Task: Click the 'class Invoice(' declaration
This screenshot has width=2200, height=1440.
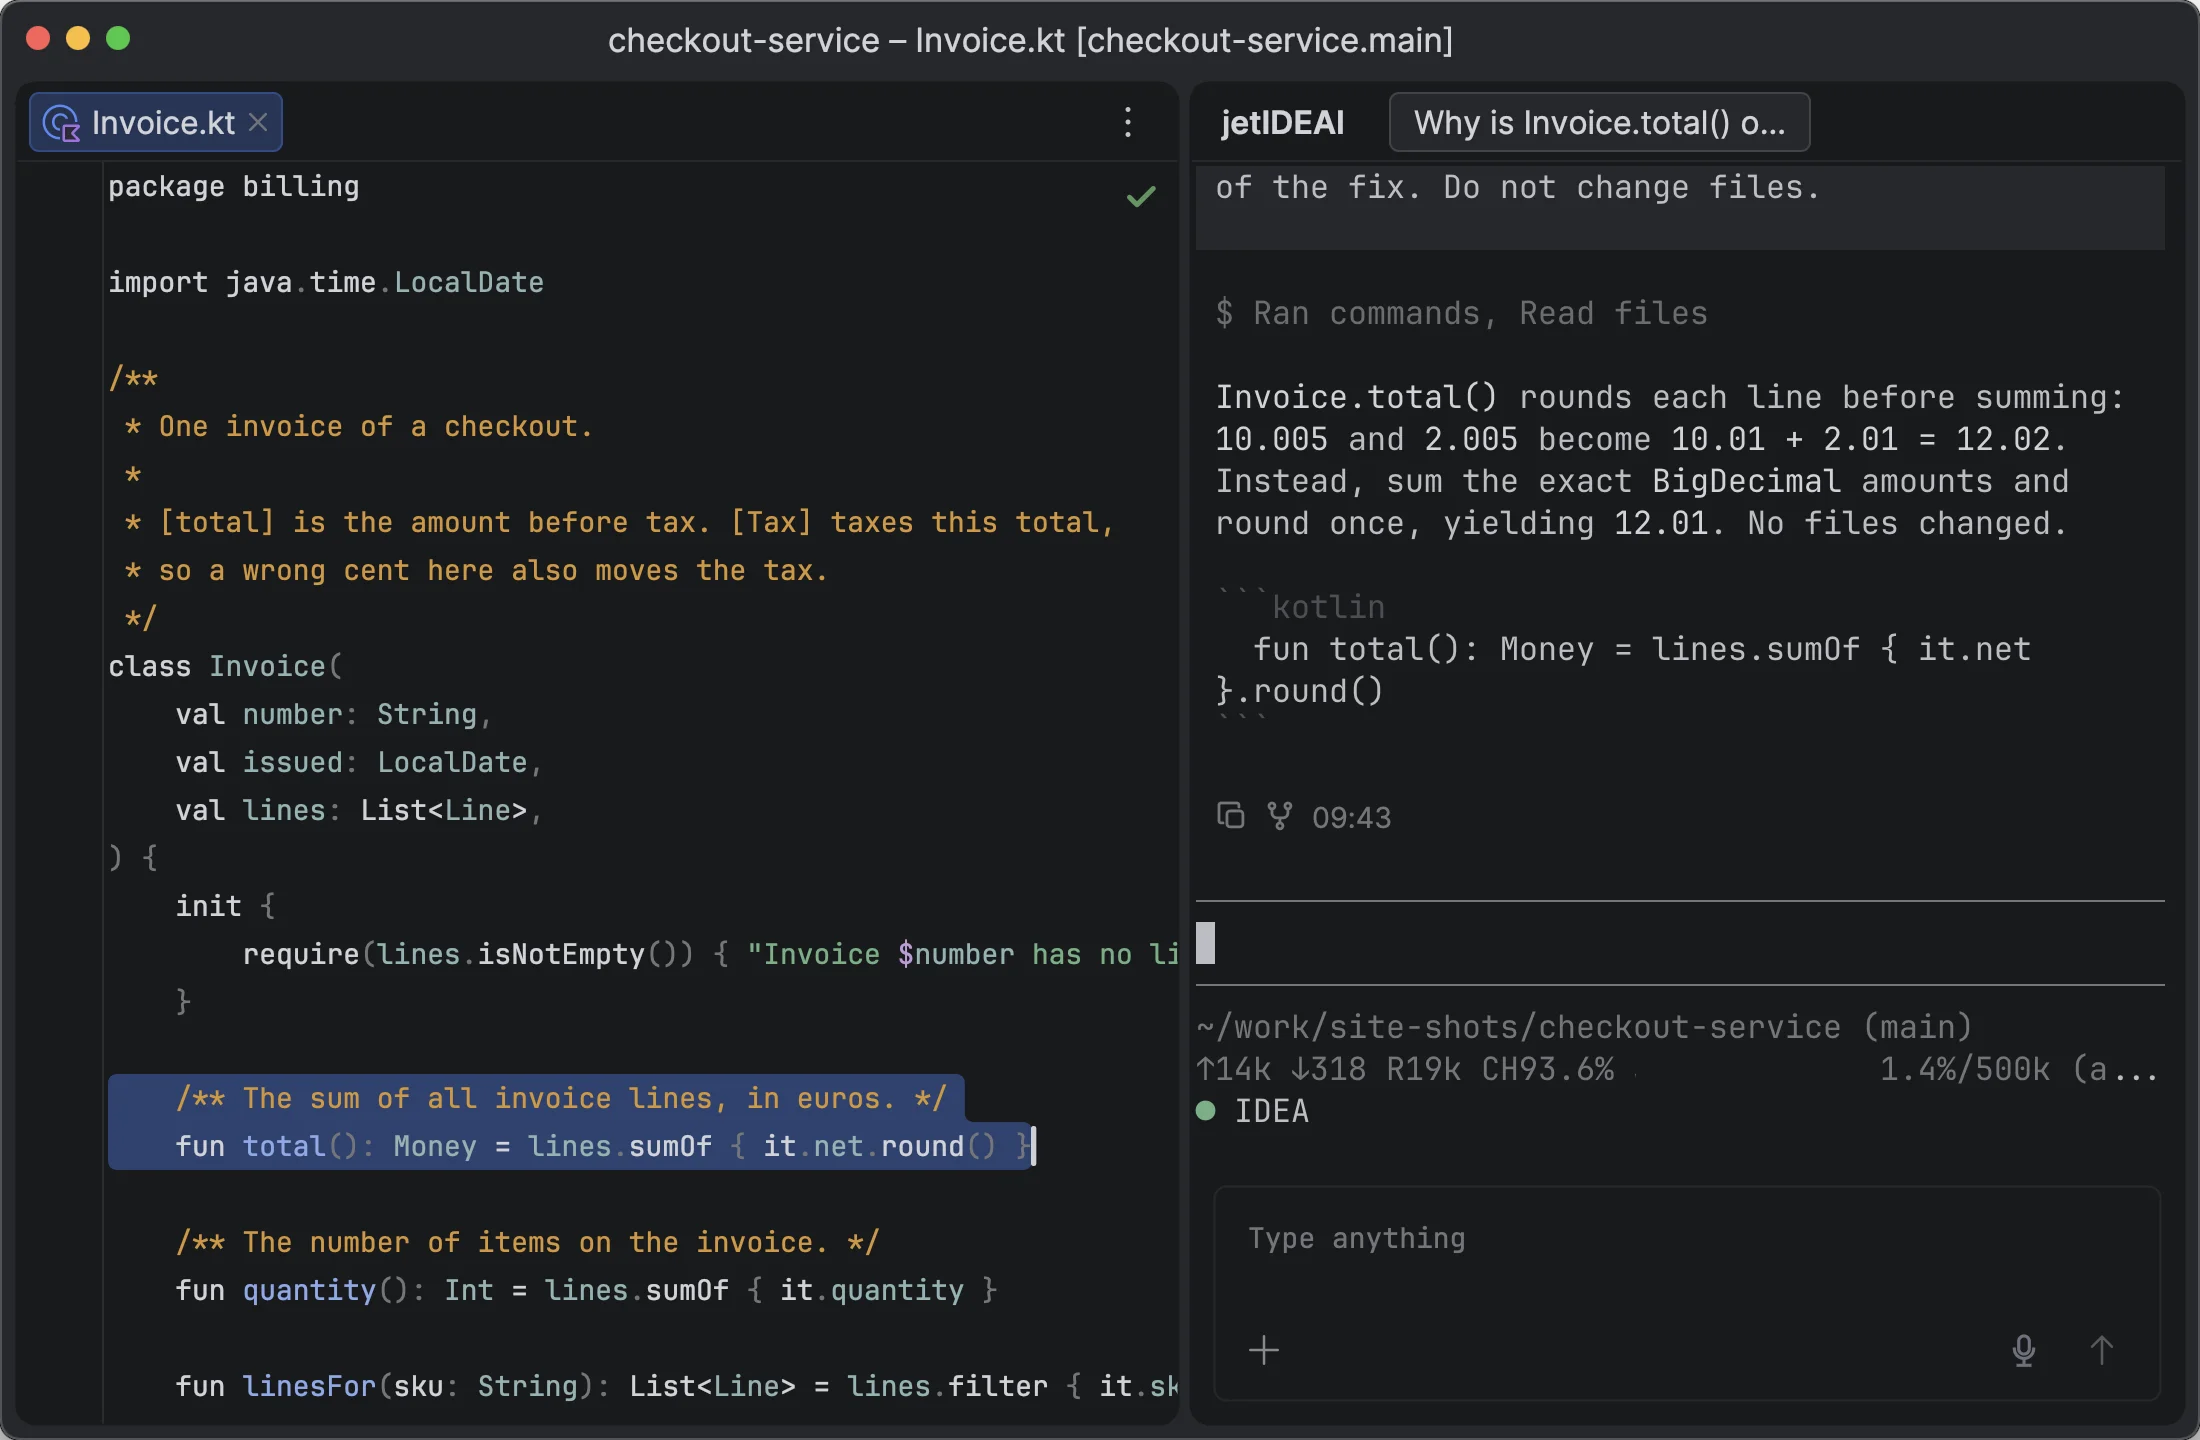Action: coord(225,667)
